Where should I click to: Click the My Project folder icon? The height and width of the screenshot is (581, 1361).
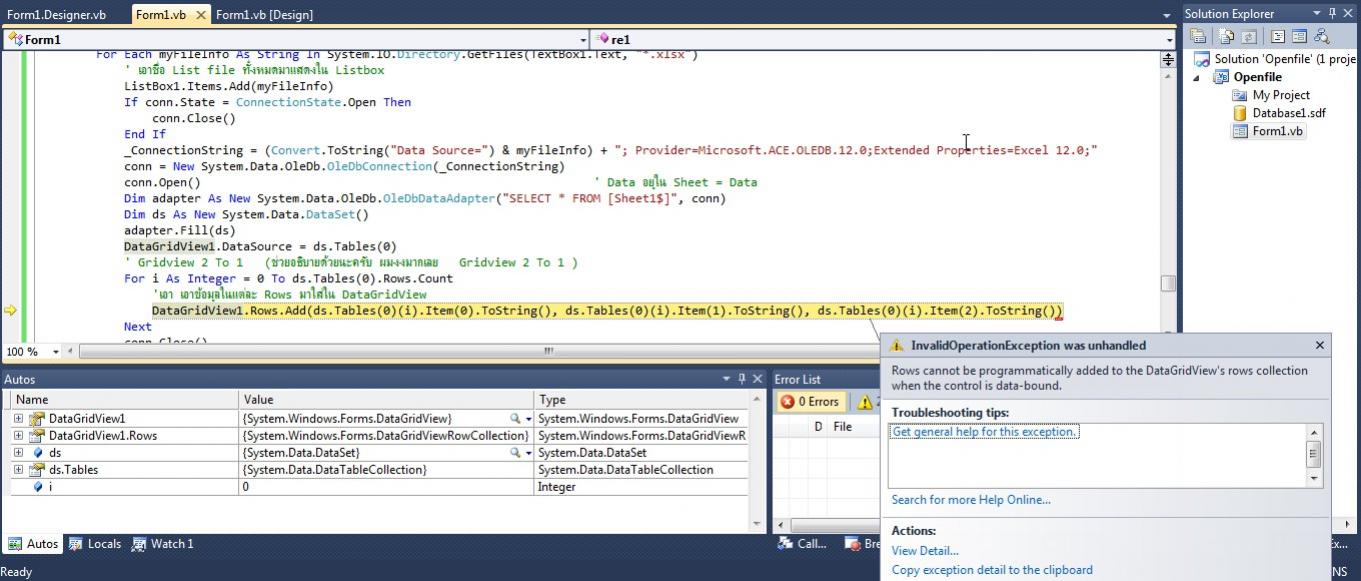click(x=1240, y=95)
